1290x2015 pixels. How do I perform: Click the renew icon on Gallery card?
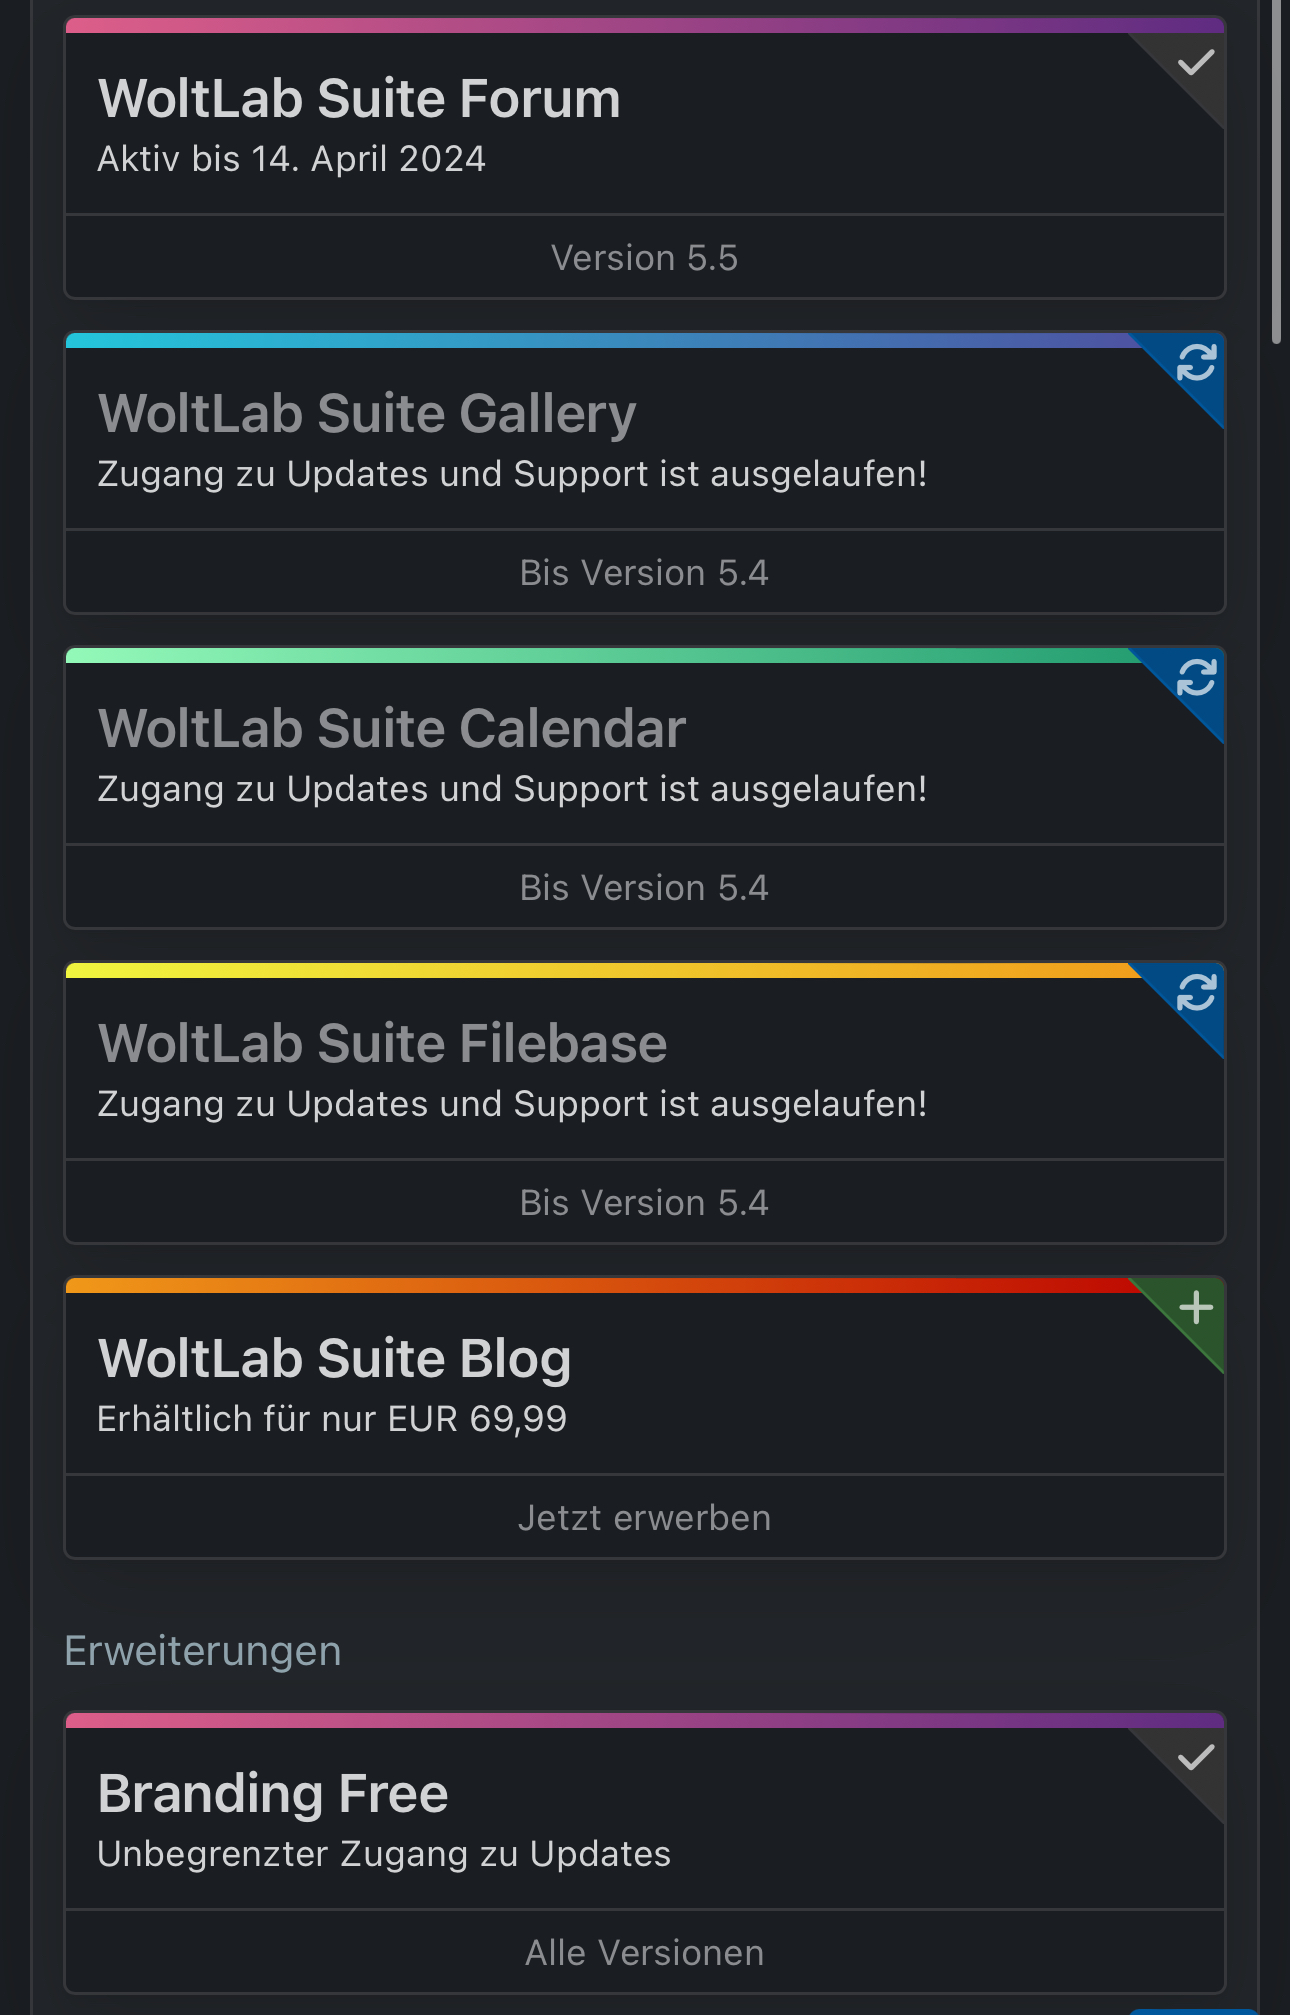(x=1196, y=362)
